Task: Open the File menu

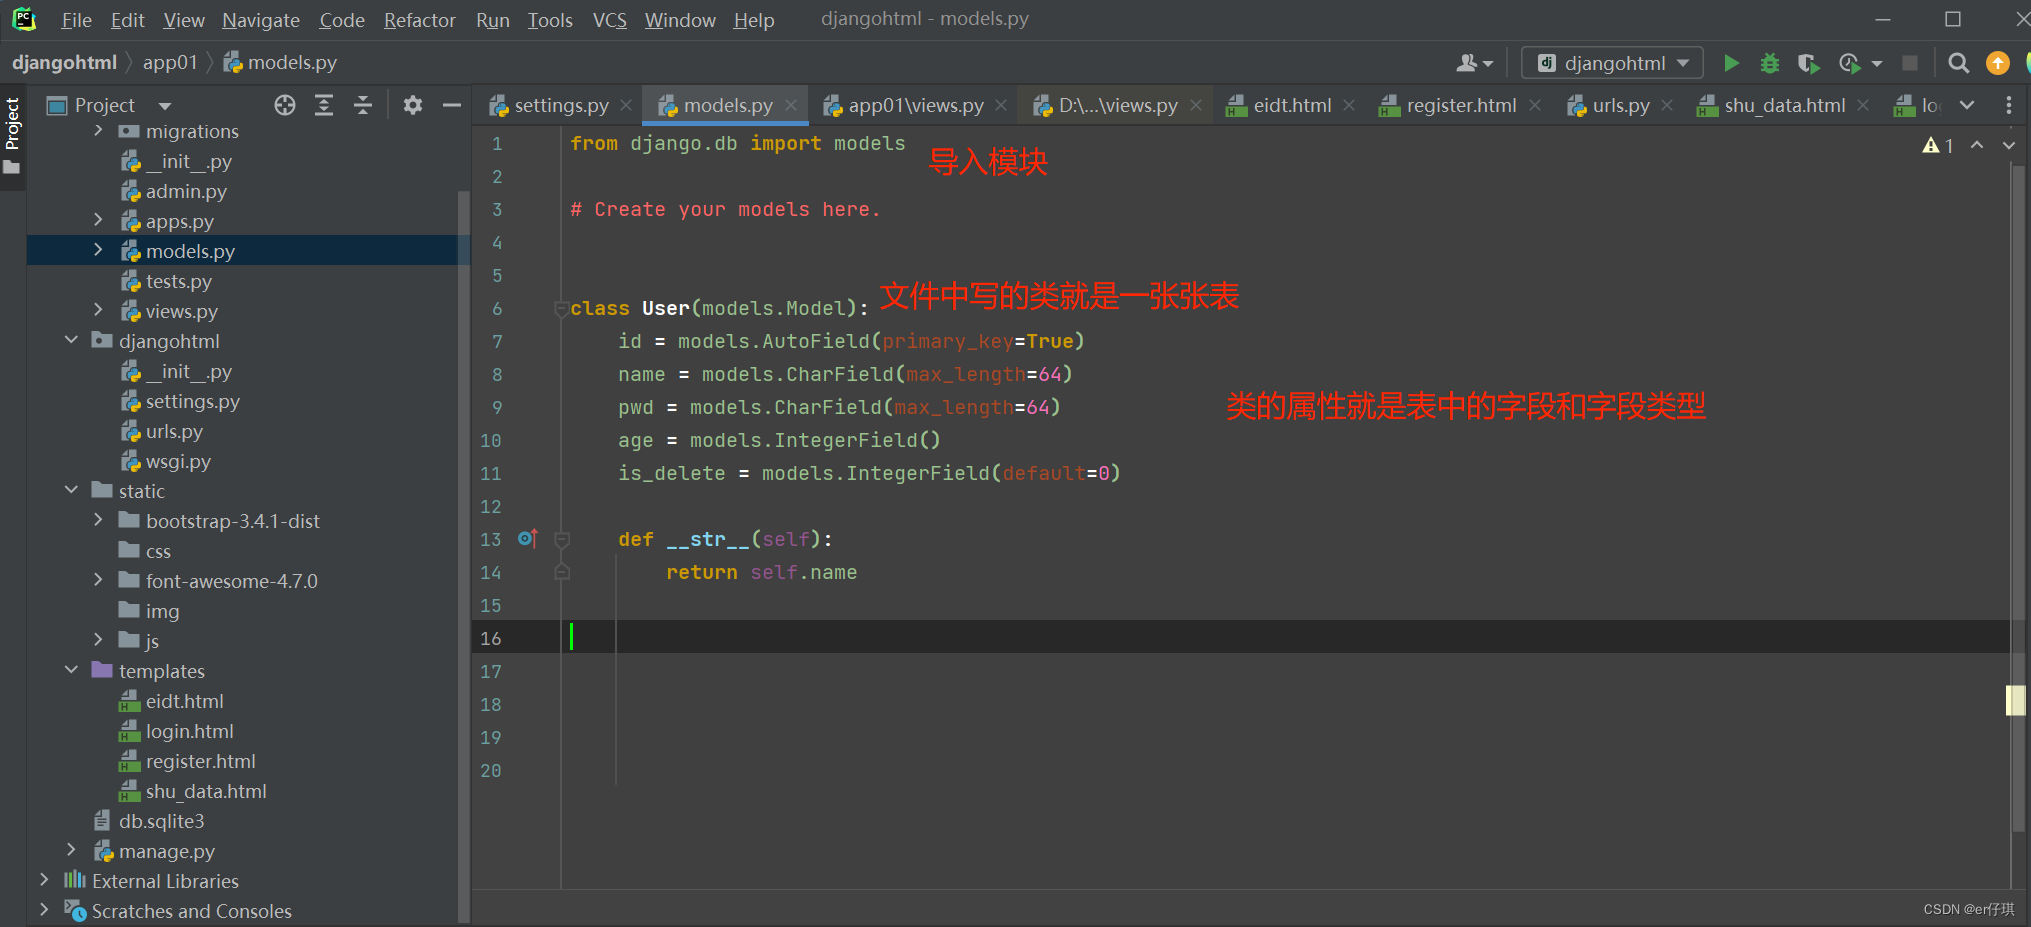Action: click(76, 20)
